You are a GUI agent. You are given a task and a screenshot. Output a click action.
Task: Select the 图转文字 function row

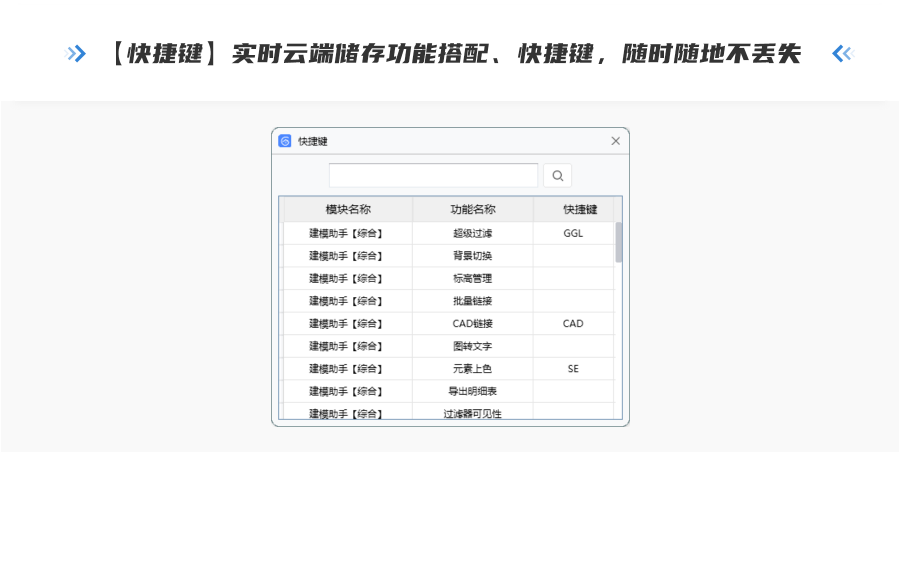(x=472, y=346)
